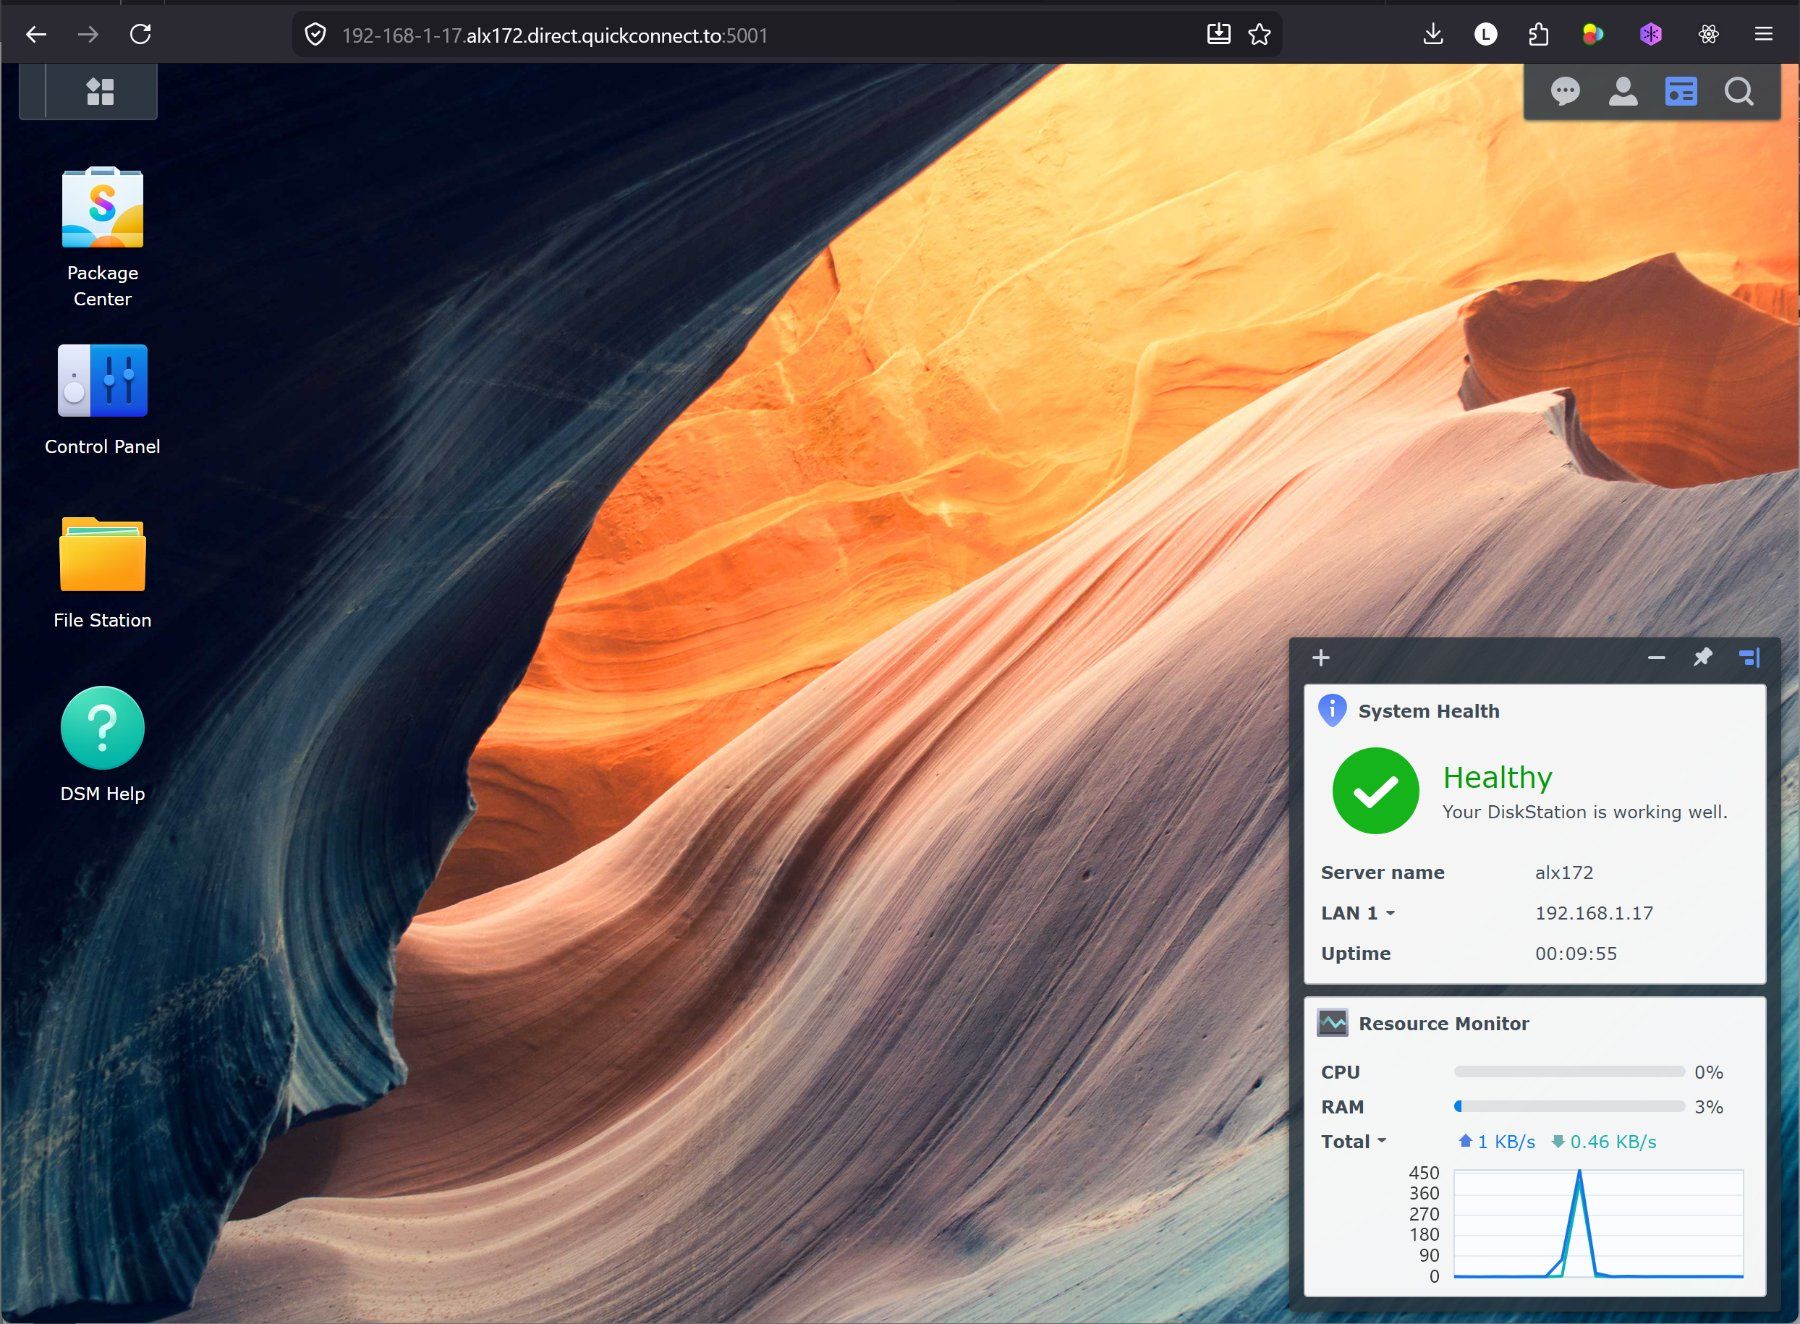Show notifications via the speech bubble icon
This screenshot has height=1324, width=1800.
[1565, 92]
